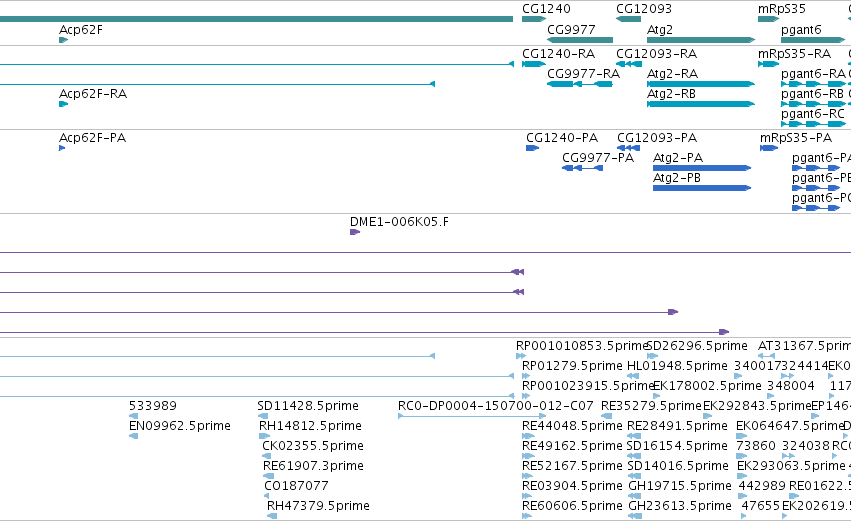The height and width of the screenshot is (521, 851).
Task: Click the CG1240 gene label
Action: (546, 9)
